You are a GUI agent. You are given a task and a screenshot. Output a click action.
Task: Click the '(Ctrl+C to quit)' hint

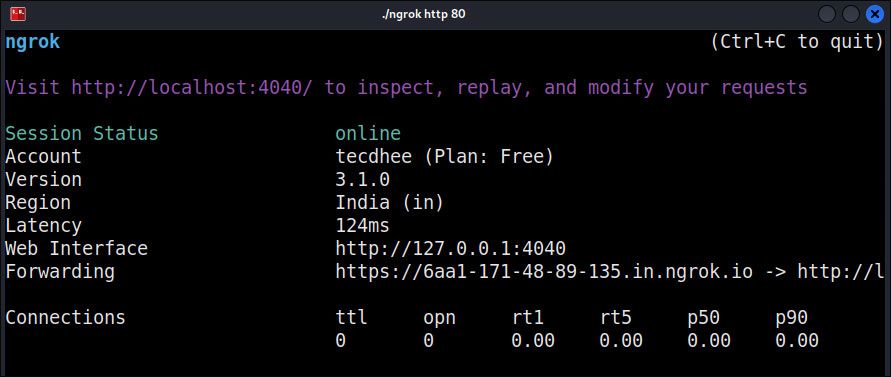click(797, 42)
